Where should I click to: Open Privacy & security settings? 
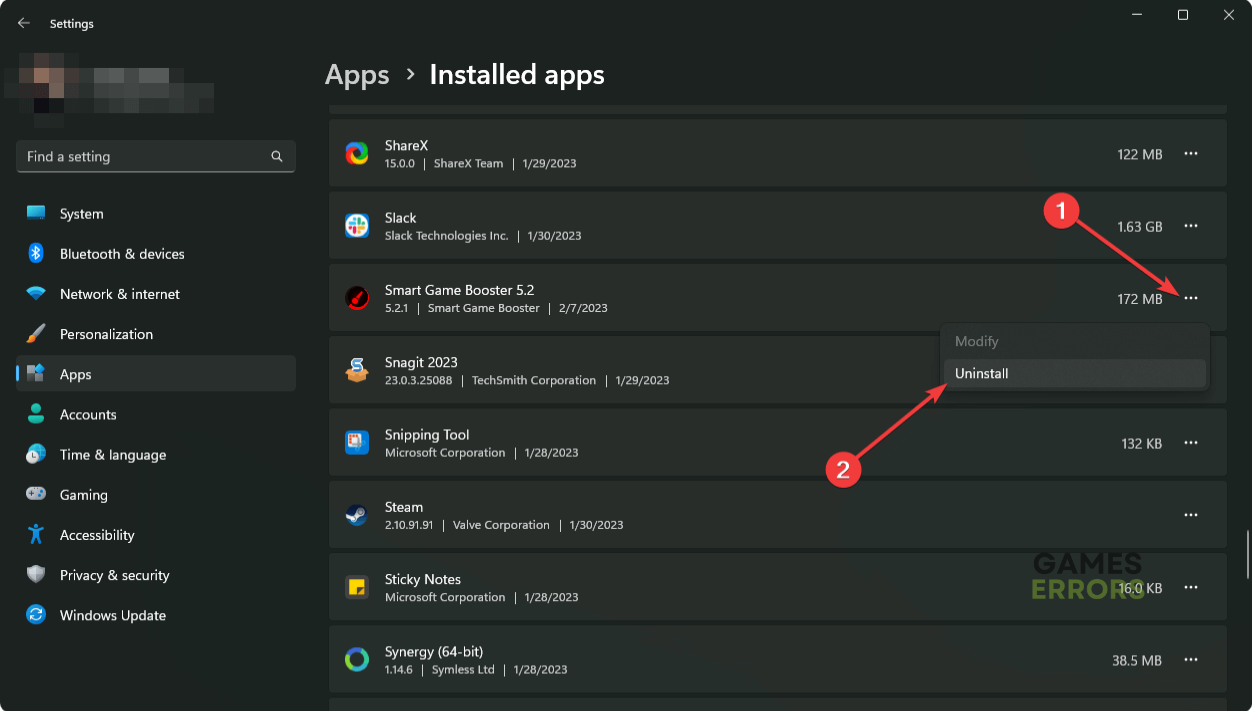[x=114, y=575]
